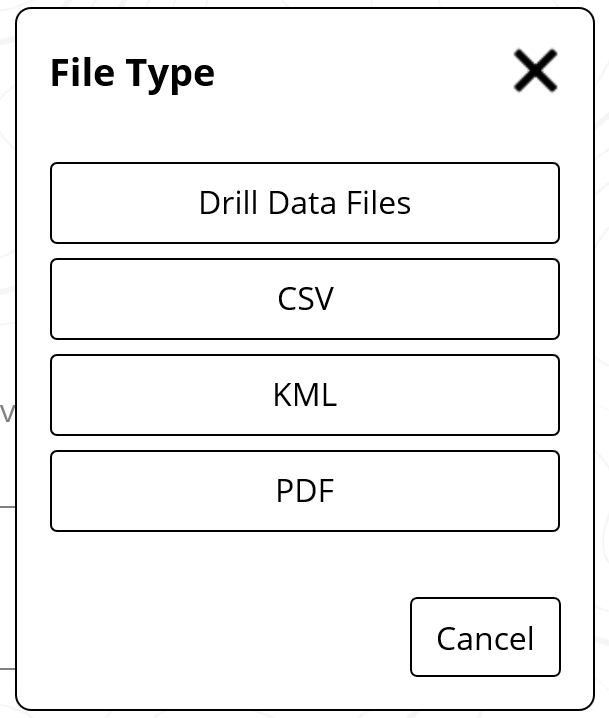Click the File Type dialog title

tap(132, 73)
